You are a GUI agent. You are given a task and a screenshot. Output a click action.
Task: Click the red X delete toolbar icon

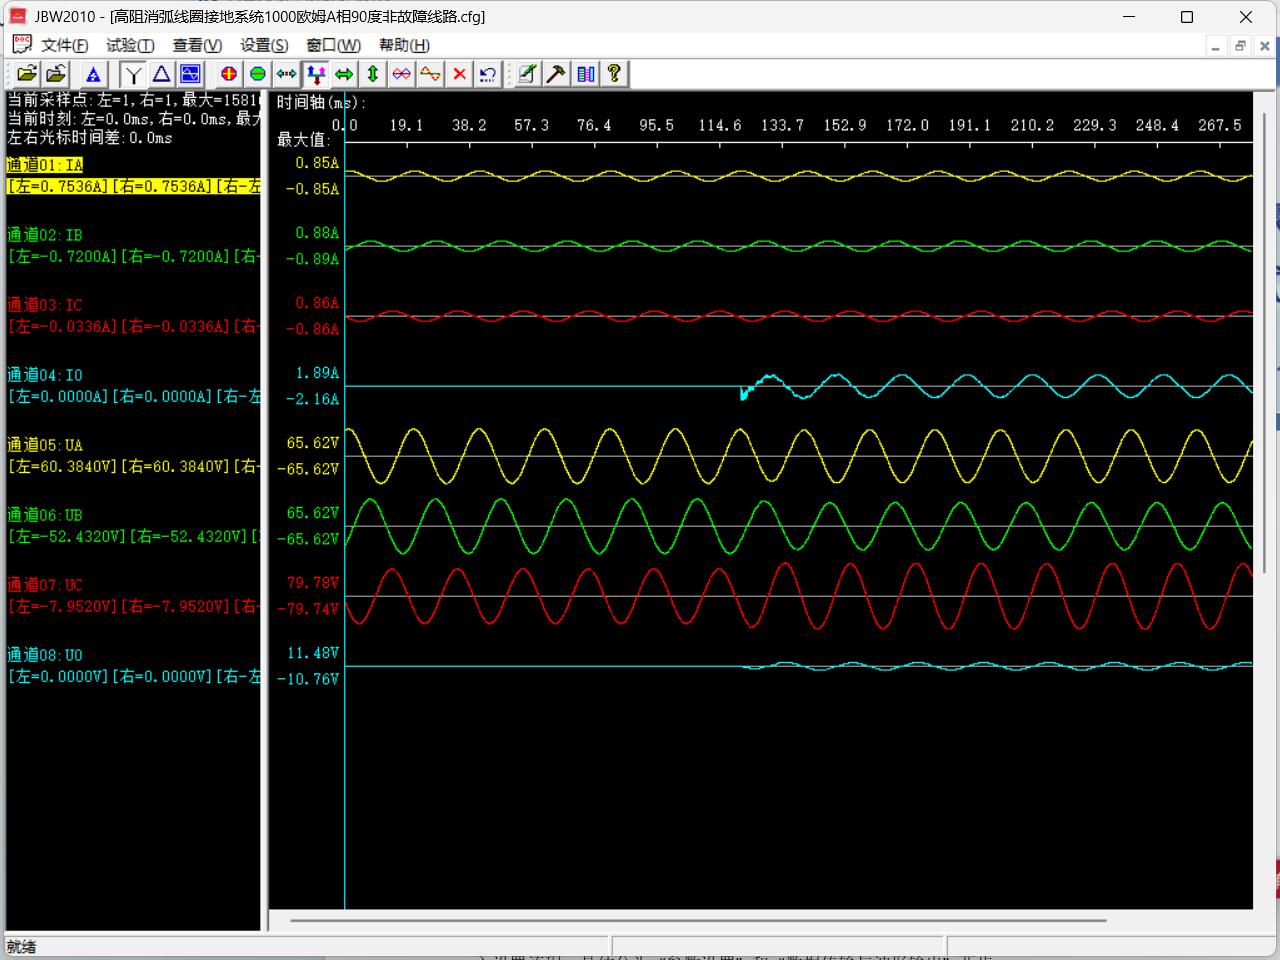[x=459, y=74]
